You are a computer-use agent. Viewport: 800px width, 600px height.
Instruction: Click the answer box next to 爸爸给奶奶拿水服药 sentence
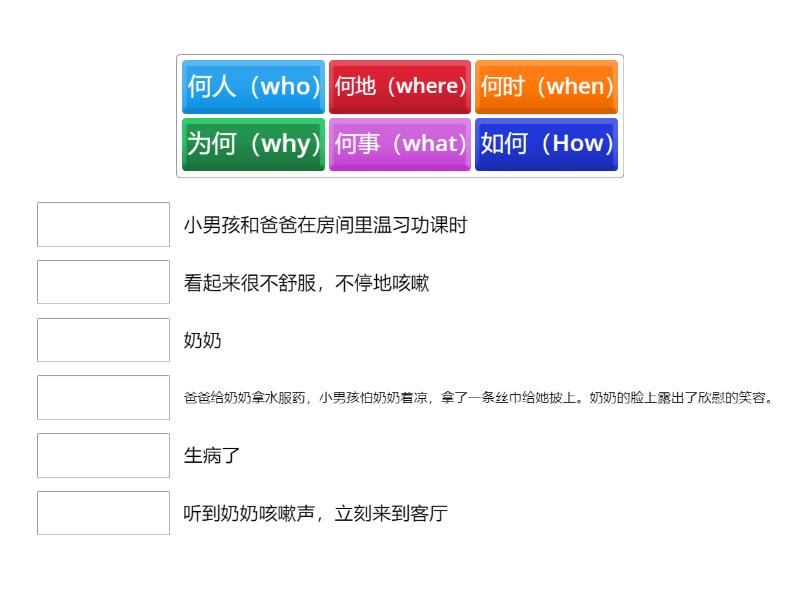pos(102,397)
